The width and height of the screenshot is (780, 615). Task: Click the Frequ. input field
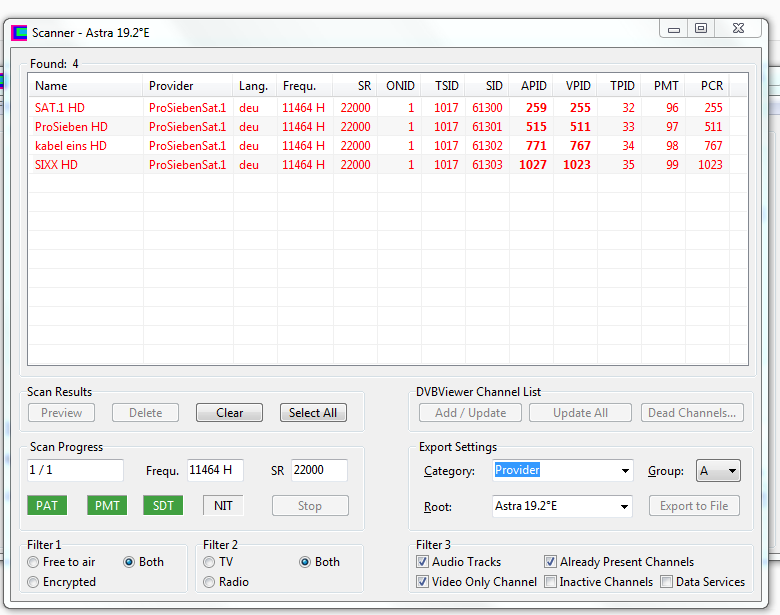click(x=214, y=470)
